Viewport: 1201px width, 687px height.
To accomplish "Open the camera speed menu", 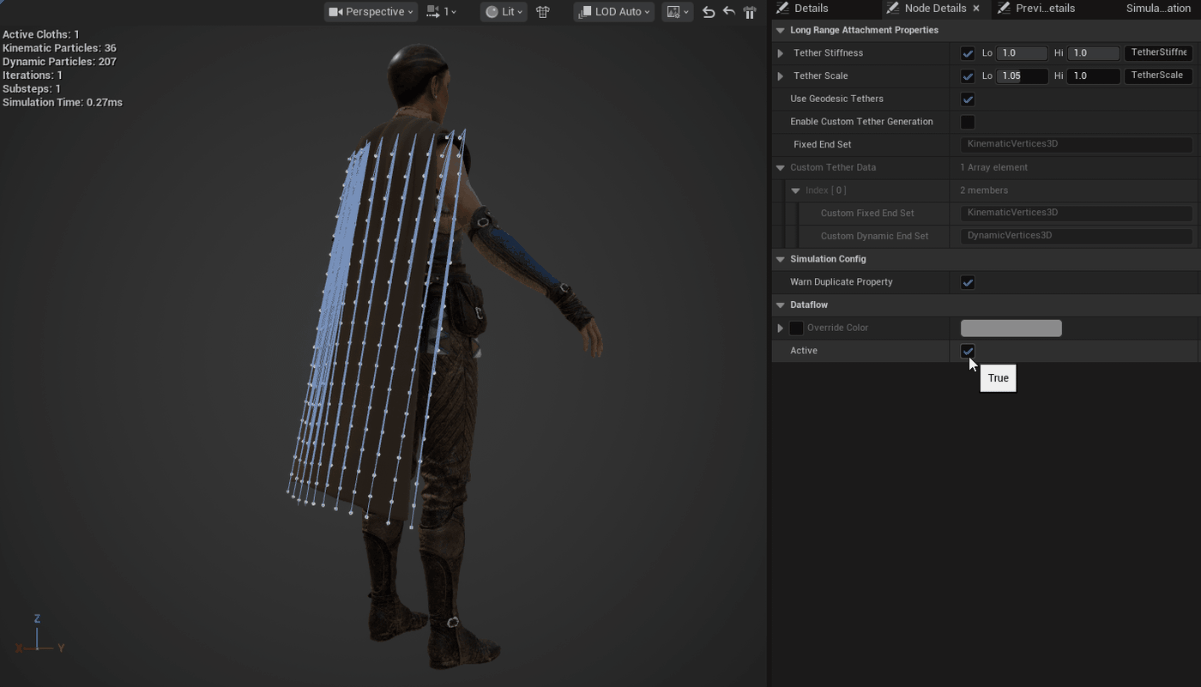I will (441, 12).
